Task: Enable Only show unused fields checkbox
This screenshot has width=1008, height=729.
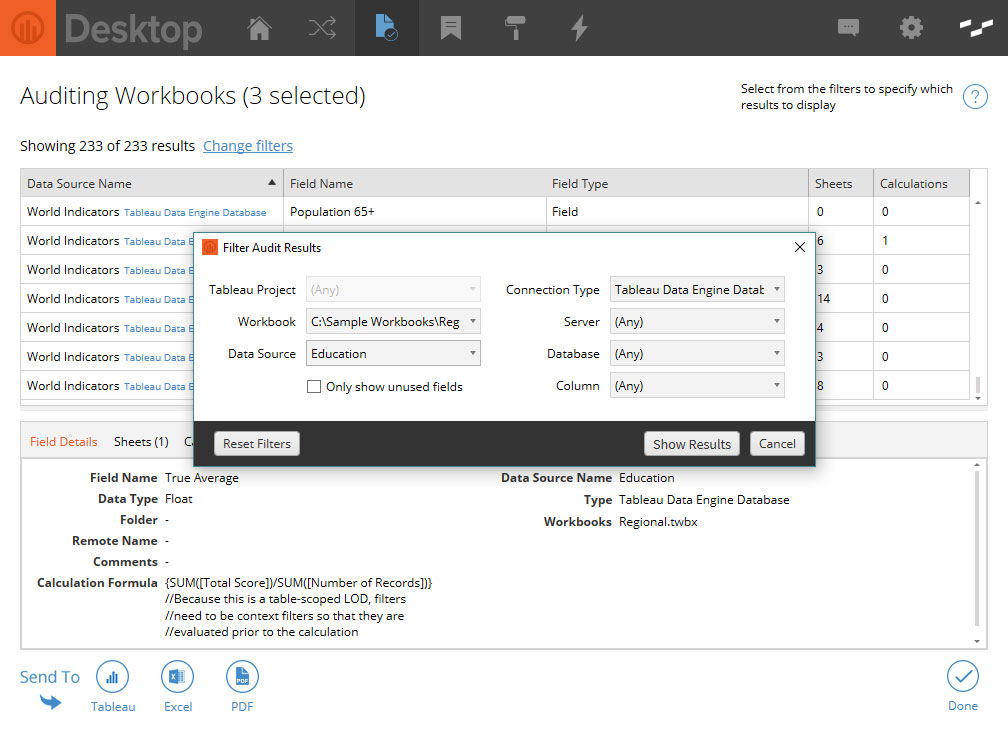Action: [x=314, y=387]
